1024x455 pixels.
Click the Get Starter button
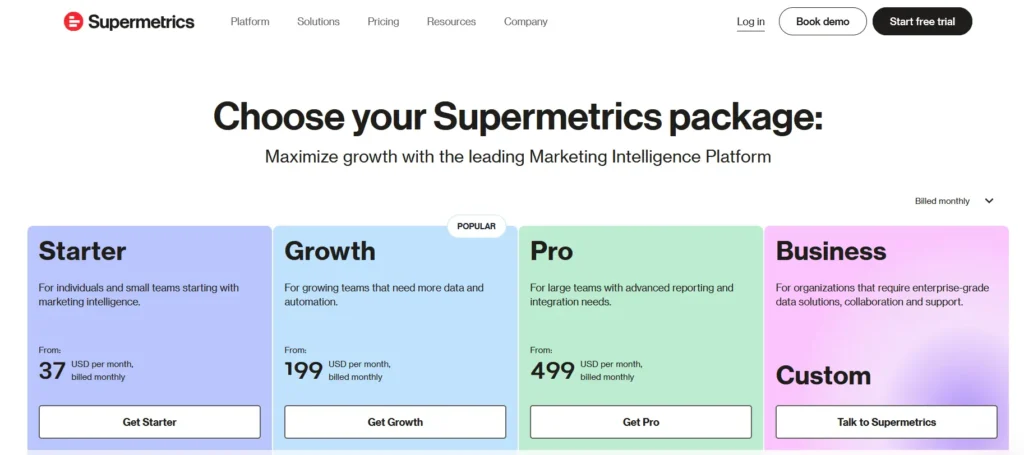click(150, 422)
